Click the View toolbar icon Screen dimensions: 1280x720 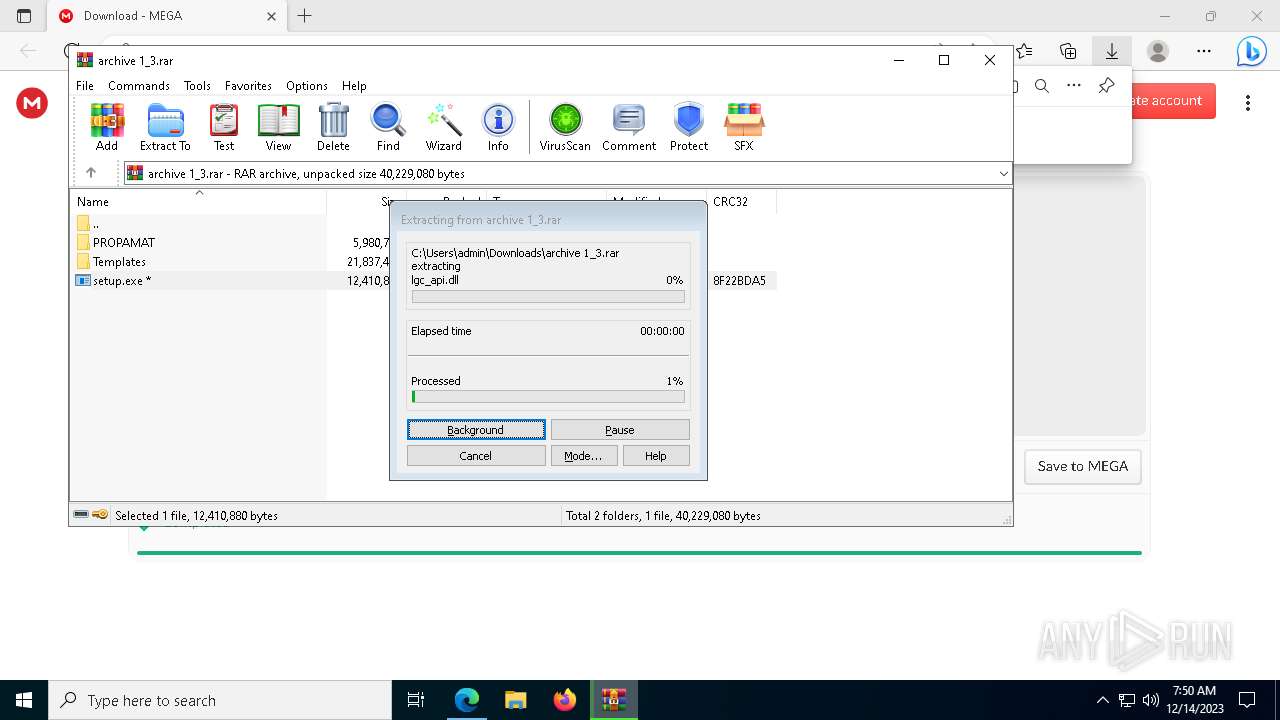pyautogui.click(x=278, y=127)
